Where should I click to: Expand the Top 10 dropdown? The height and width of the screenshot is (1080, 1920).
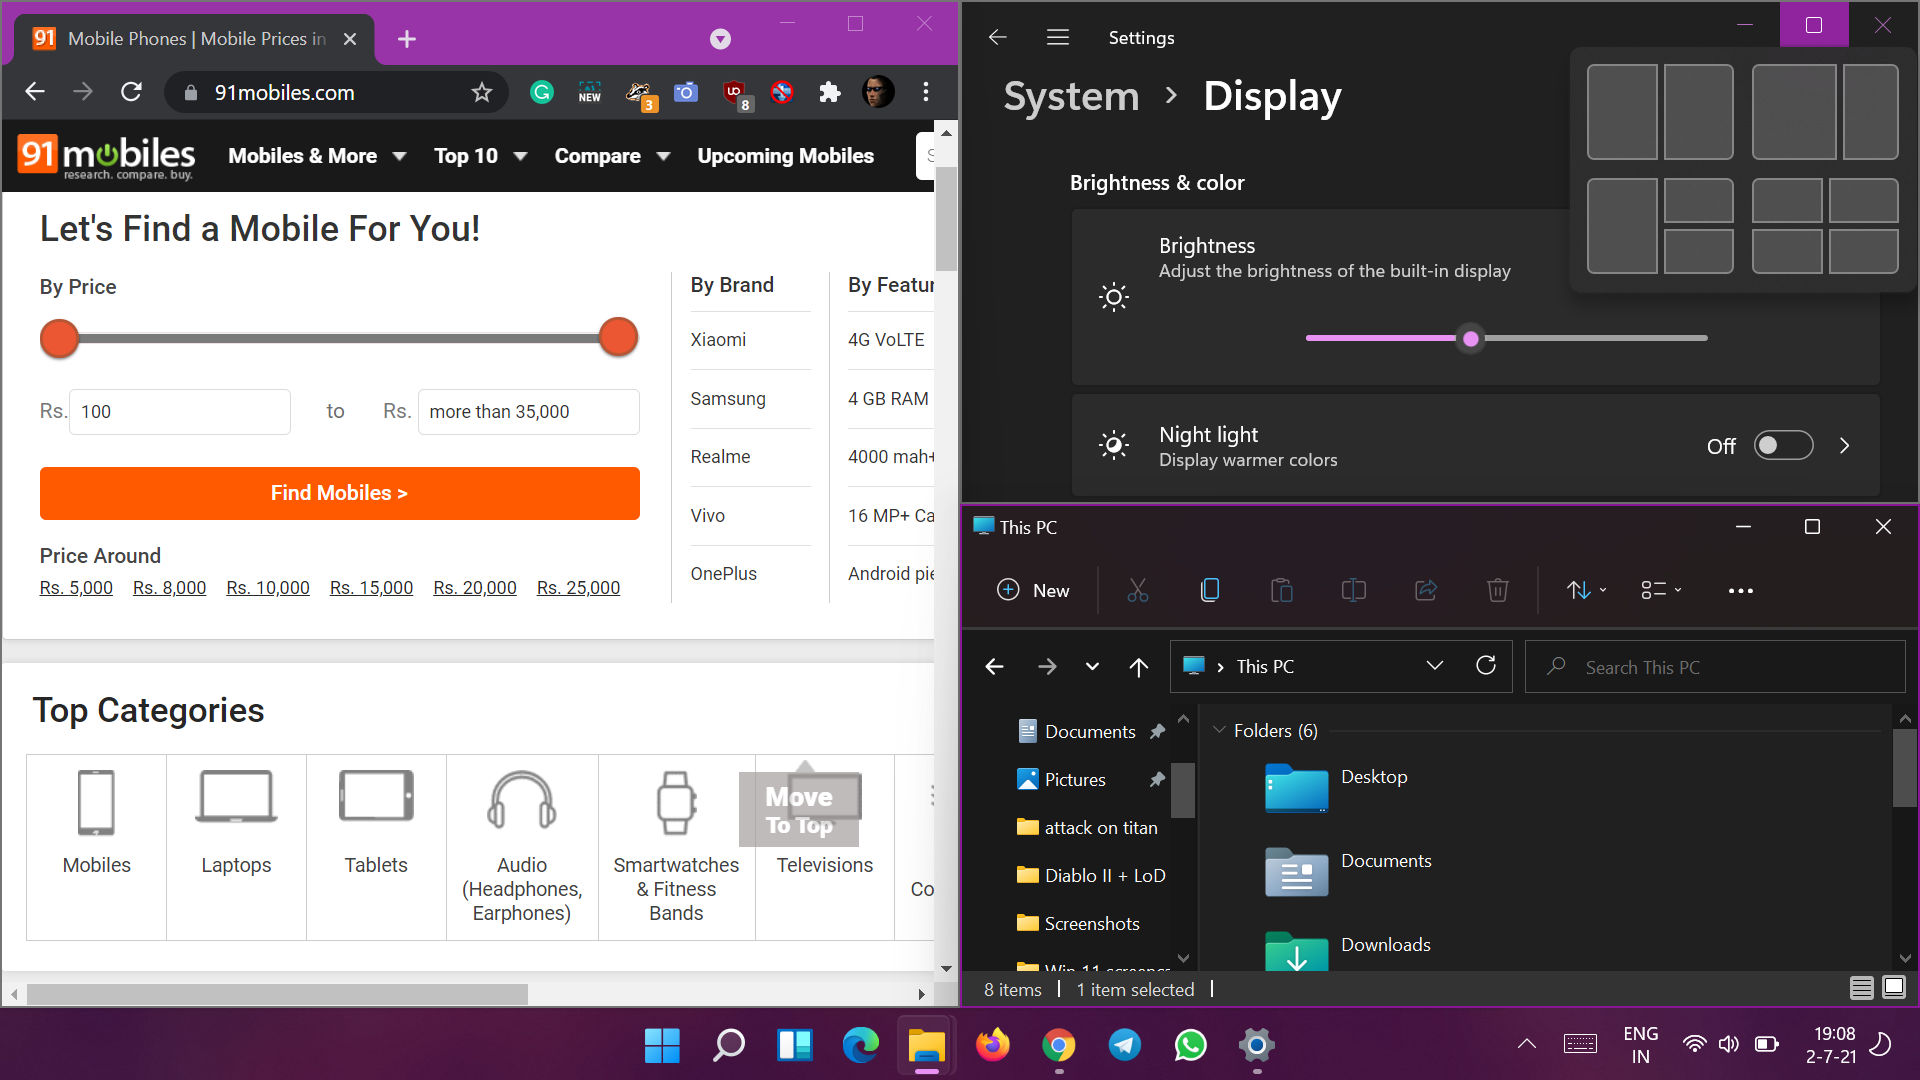click(x=480, y=156)
